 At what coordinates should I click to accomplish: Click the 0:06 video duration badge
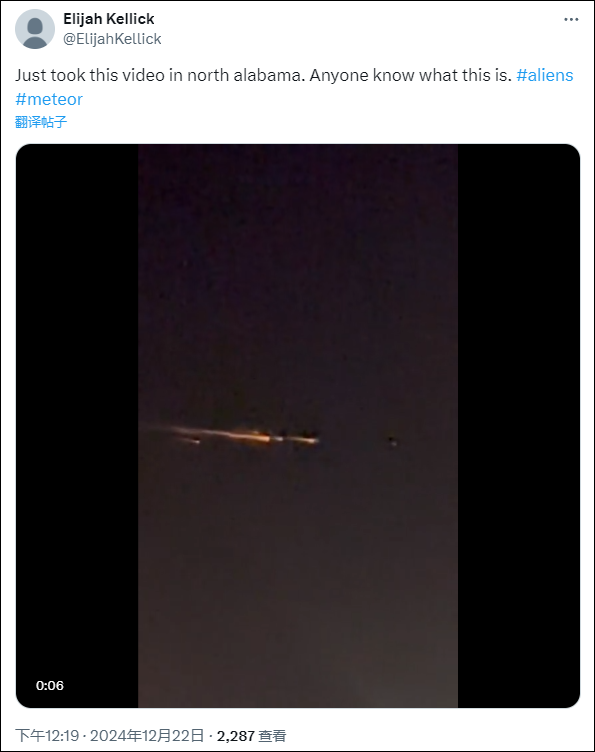[50, 685]
